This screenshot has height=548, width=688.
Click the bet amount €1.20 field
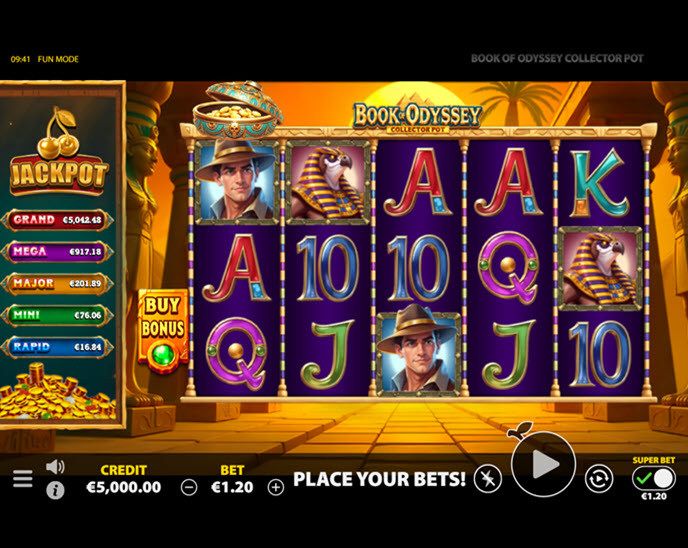coord(232,487)
